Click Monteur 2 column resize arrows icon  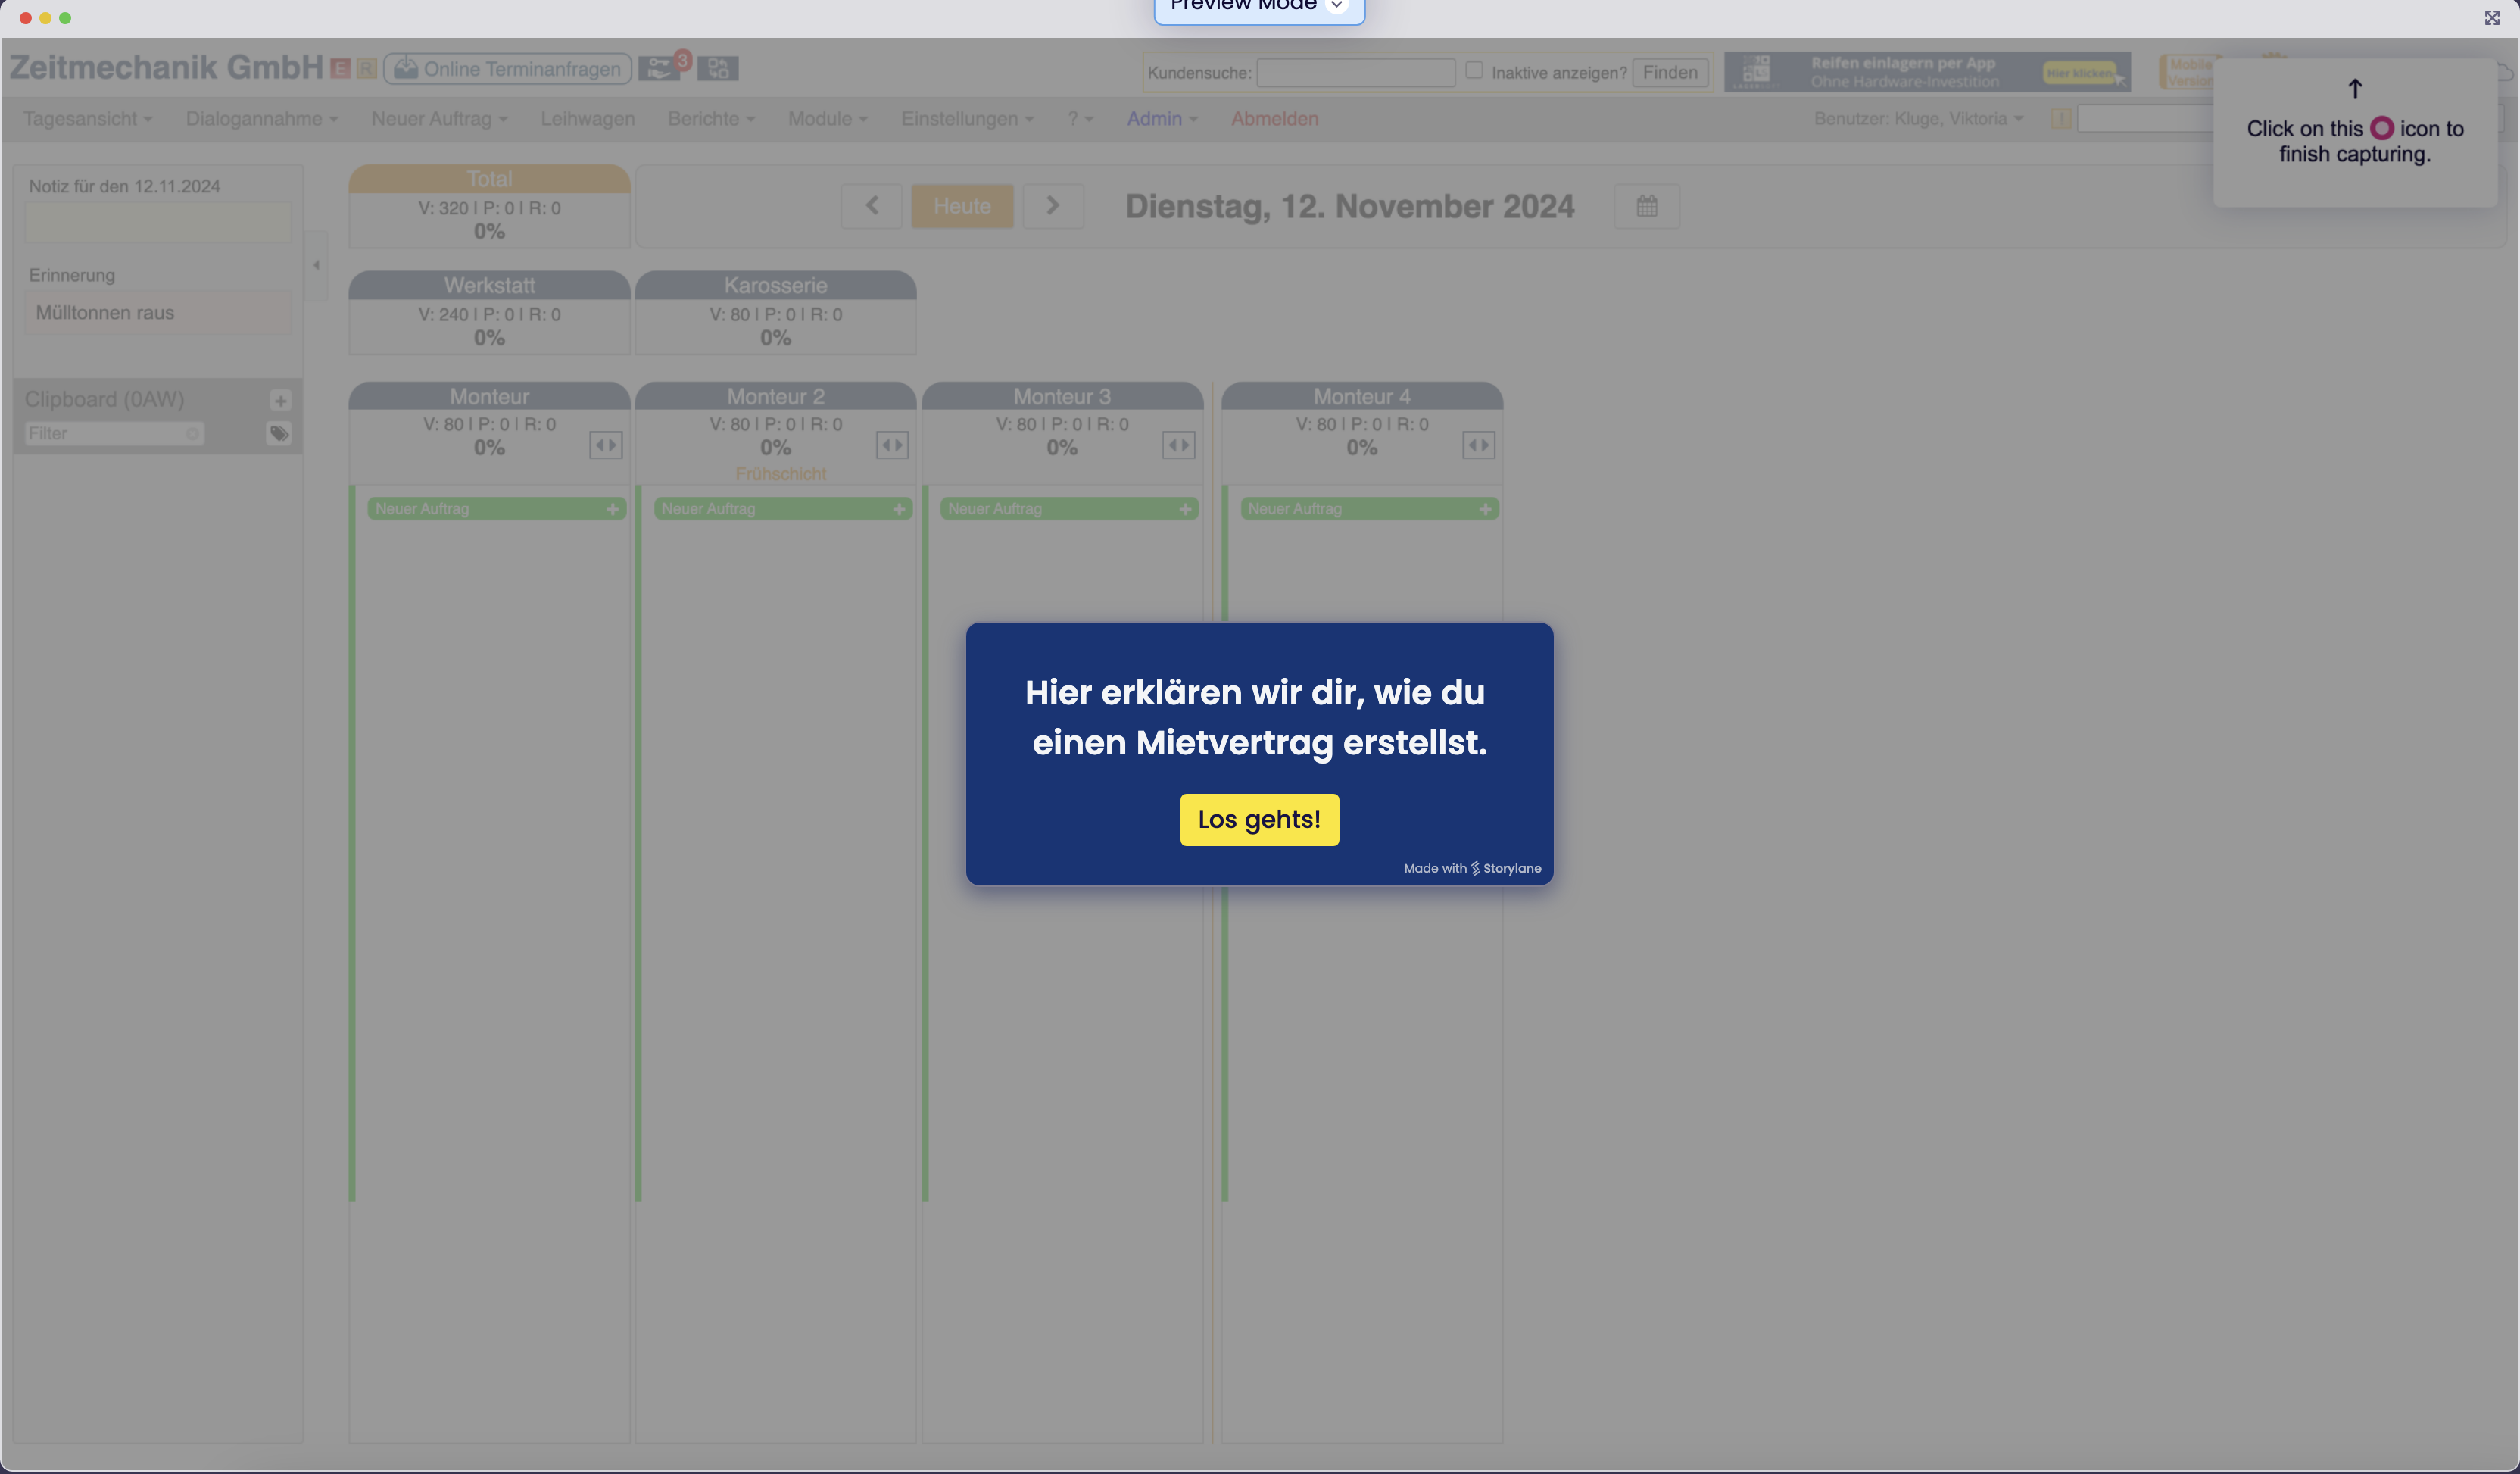[892, 445]
